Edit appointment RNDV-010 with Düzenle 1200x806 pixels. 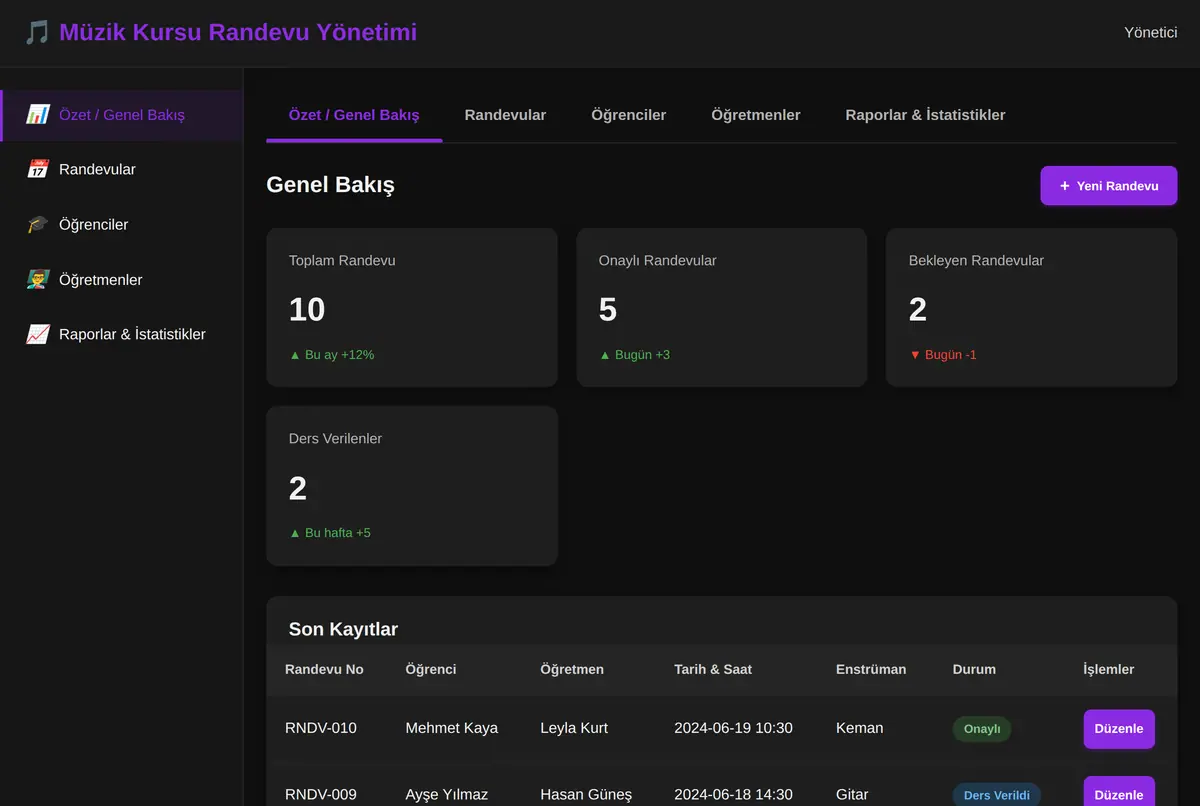[1119, 729]
